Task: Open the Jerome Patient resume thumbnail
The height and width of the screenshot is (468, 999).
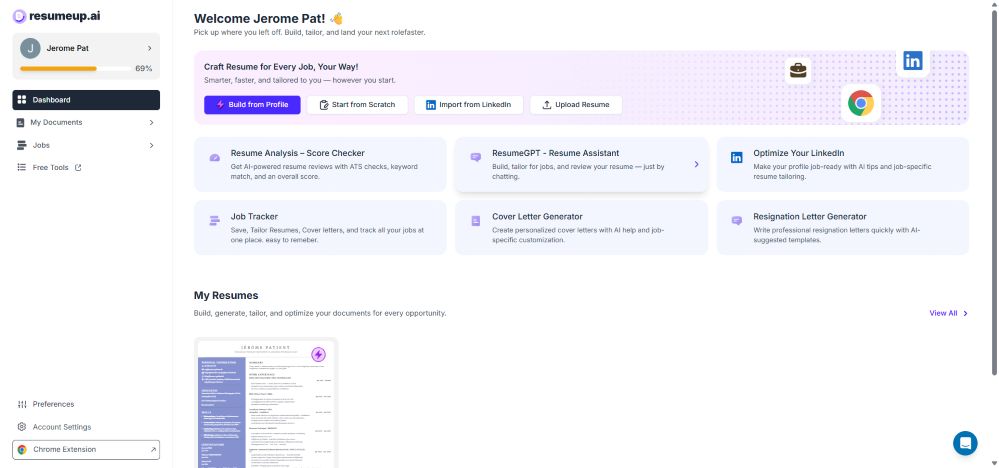Action: click(266, 403)
